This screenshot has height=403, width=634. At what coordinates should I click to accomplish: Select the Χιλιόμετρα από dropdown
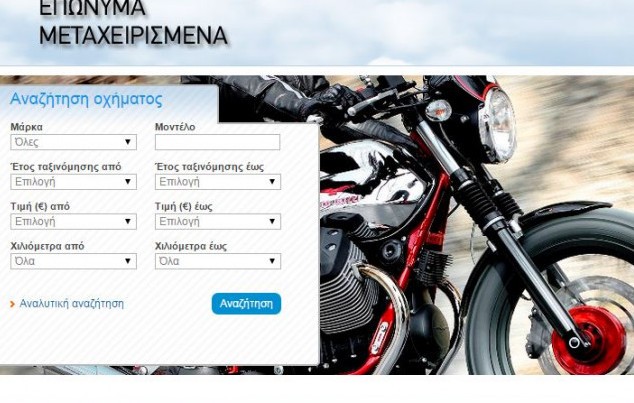pos(74,261)
